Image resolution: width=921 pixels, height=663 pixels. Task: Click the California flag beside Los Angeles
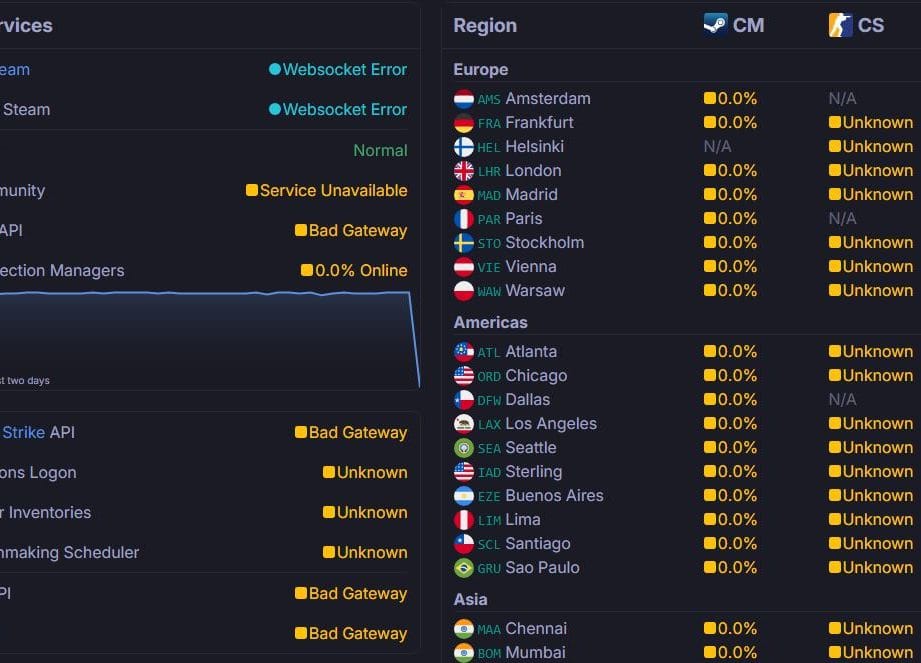(x=463, y=423)
